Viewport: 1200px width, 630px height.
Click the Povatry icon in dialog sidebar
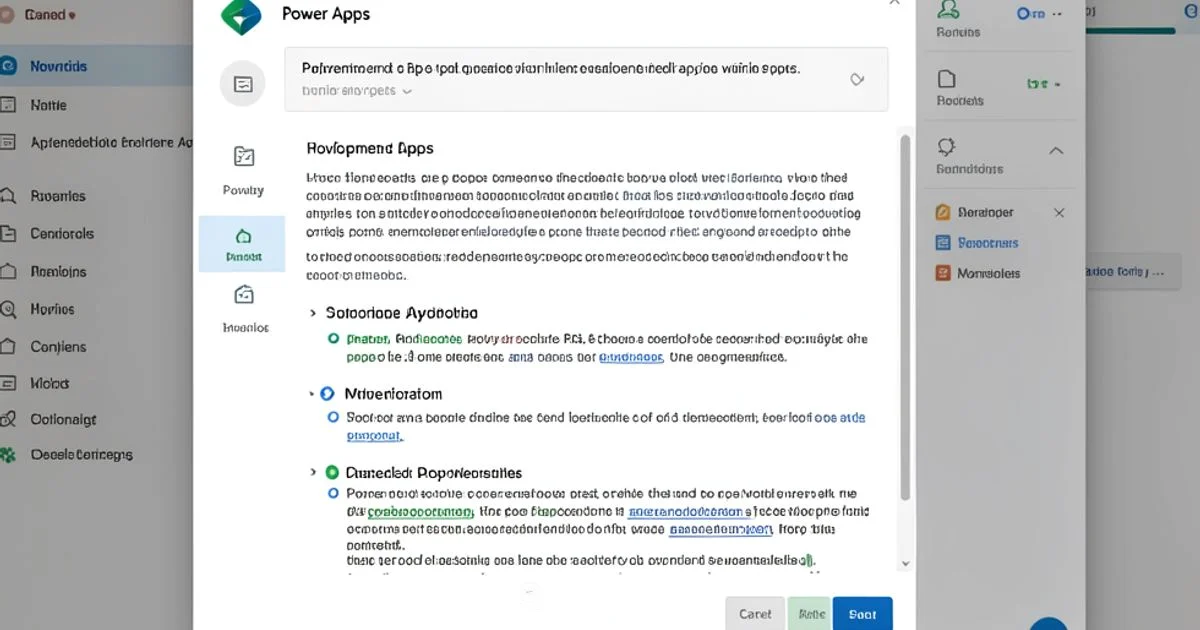point(243,157)
